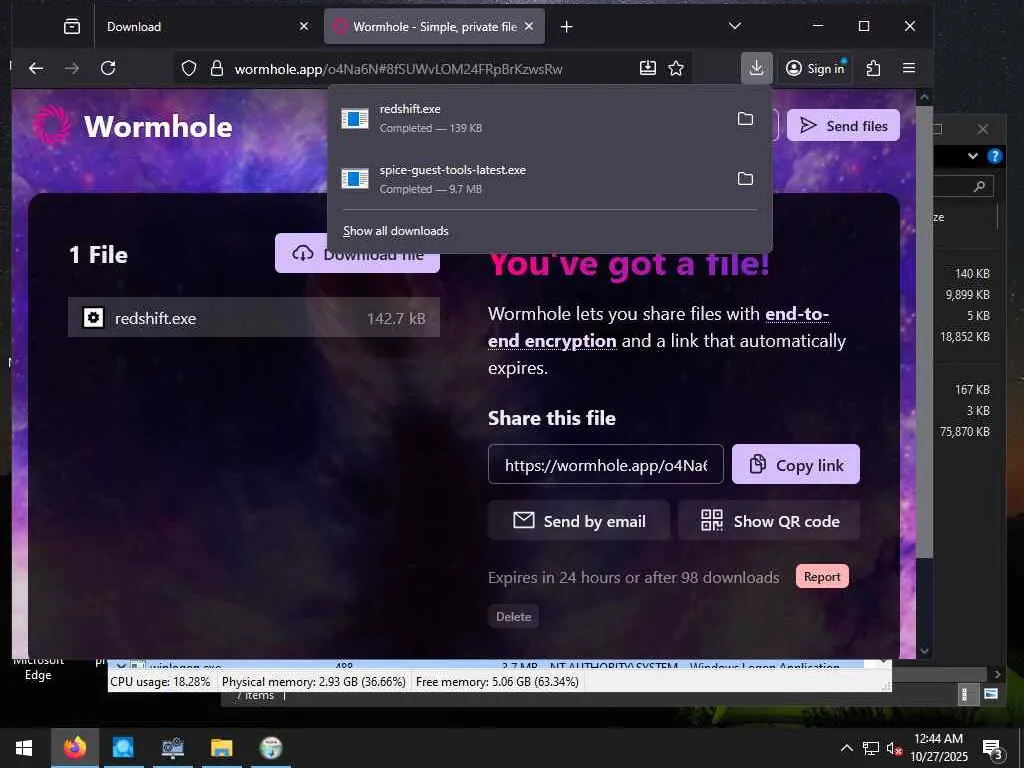Screen dimensions: 1024x768
Task: Open the Windows Start menu
Action: 24,748
